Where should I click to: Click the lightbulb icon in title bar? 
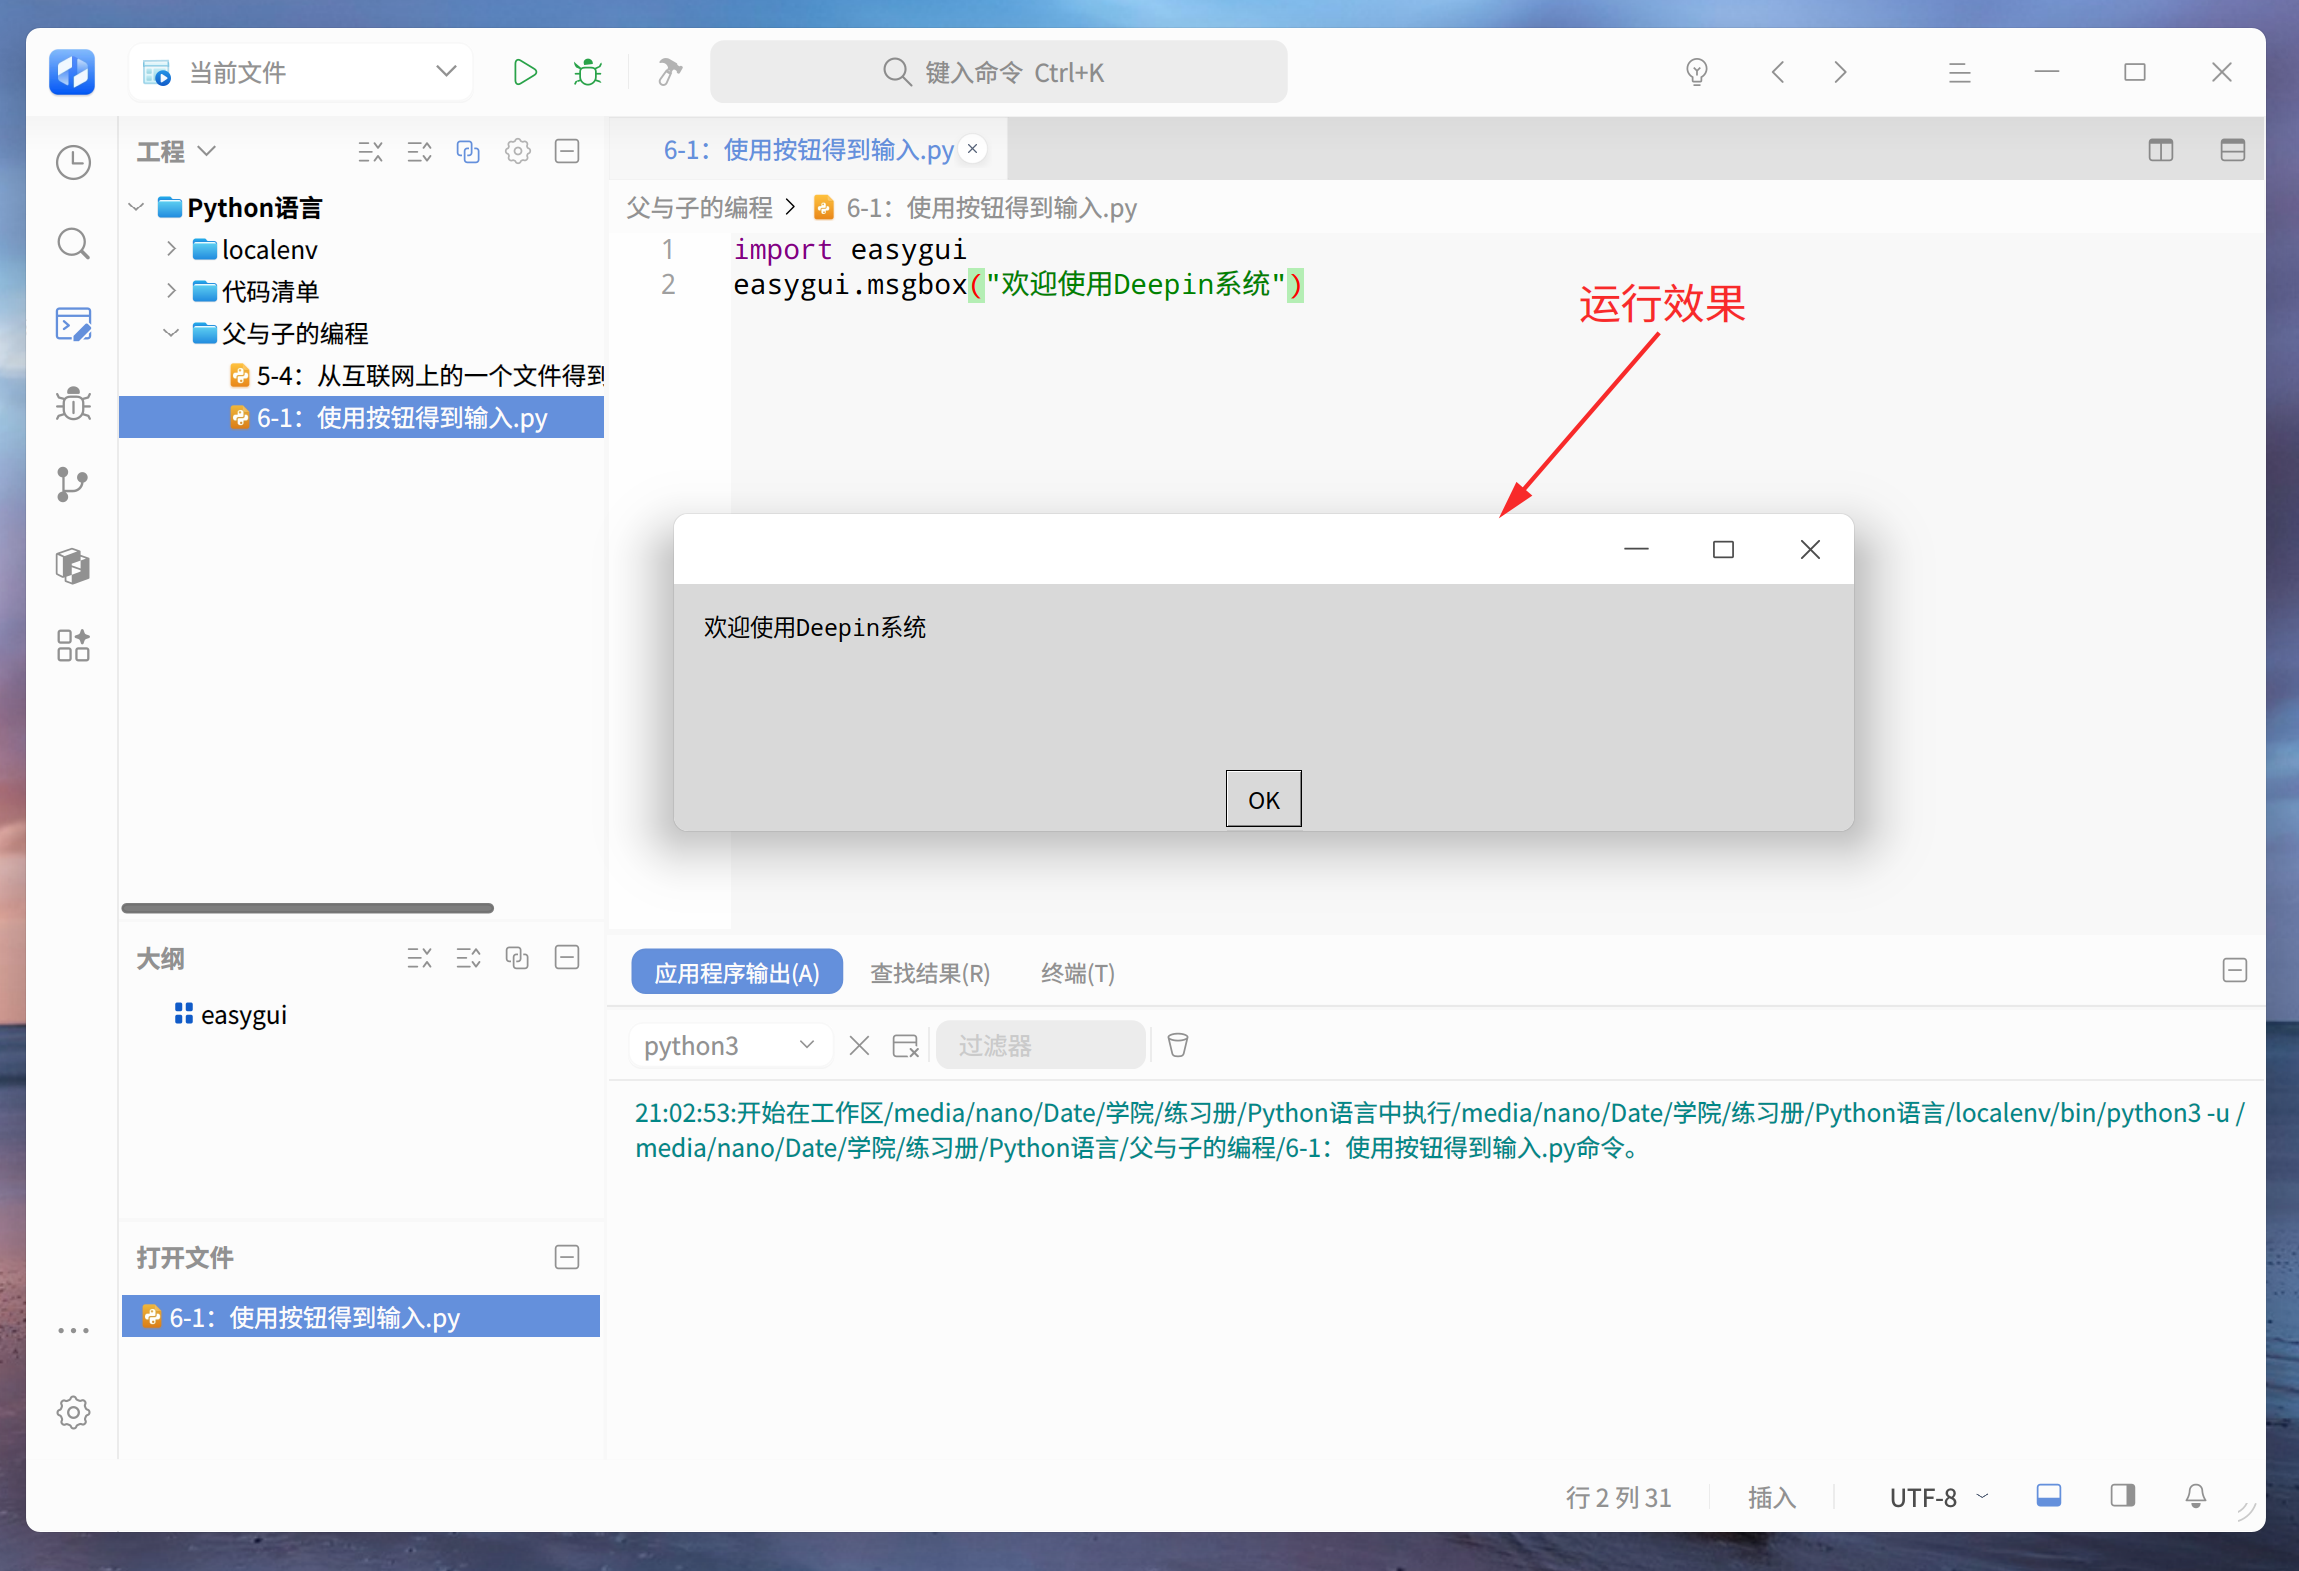(1697, 72)
